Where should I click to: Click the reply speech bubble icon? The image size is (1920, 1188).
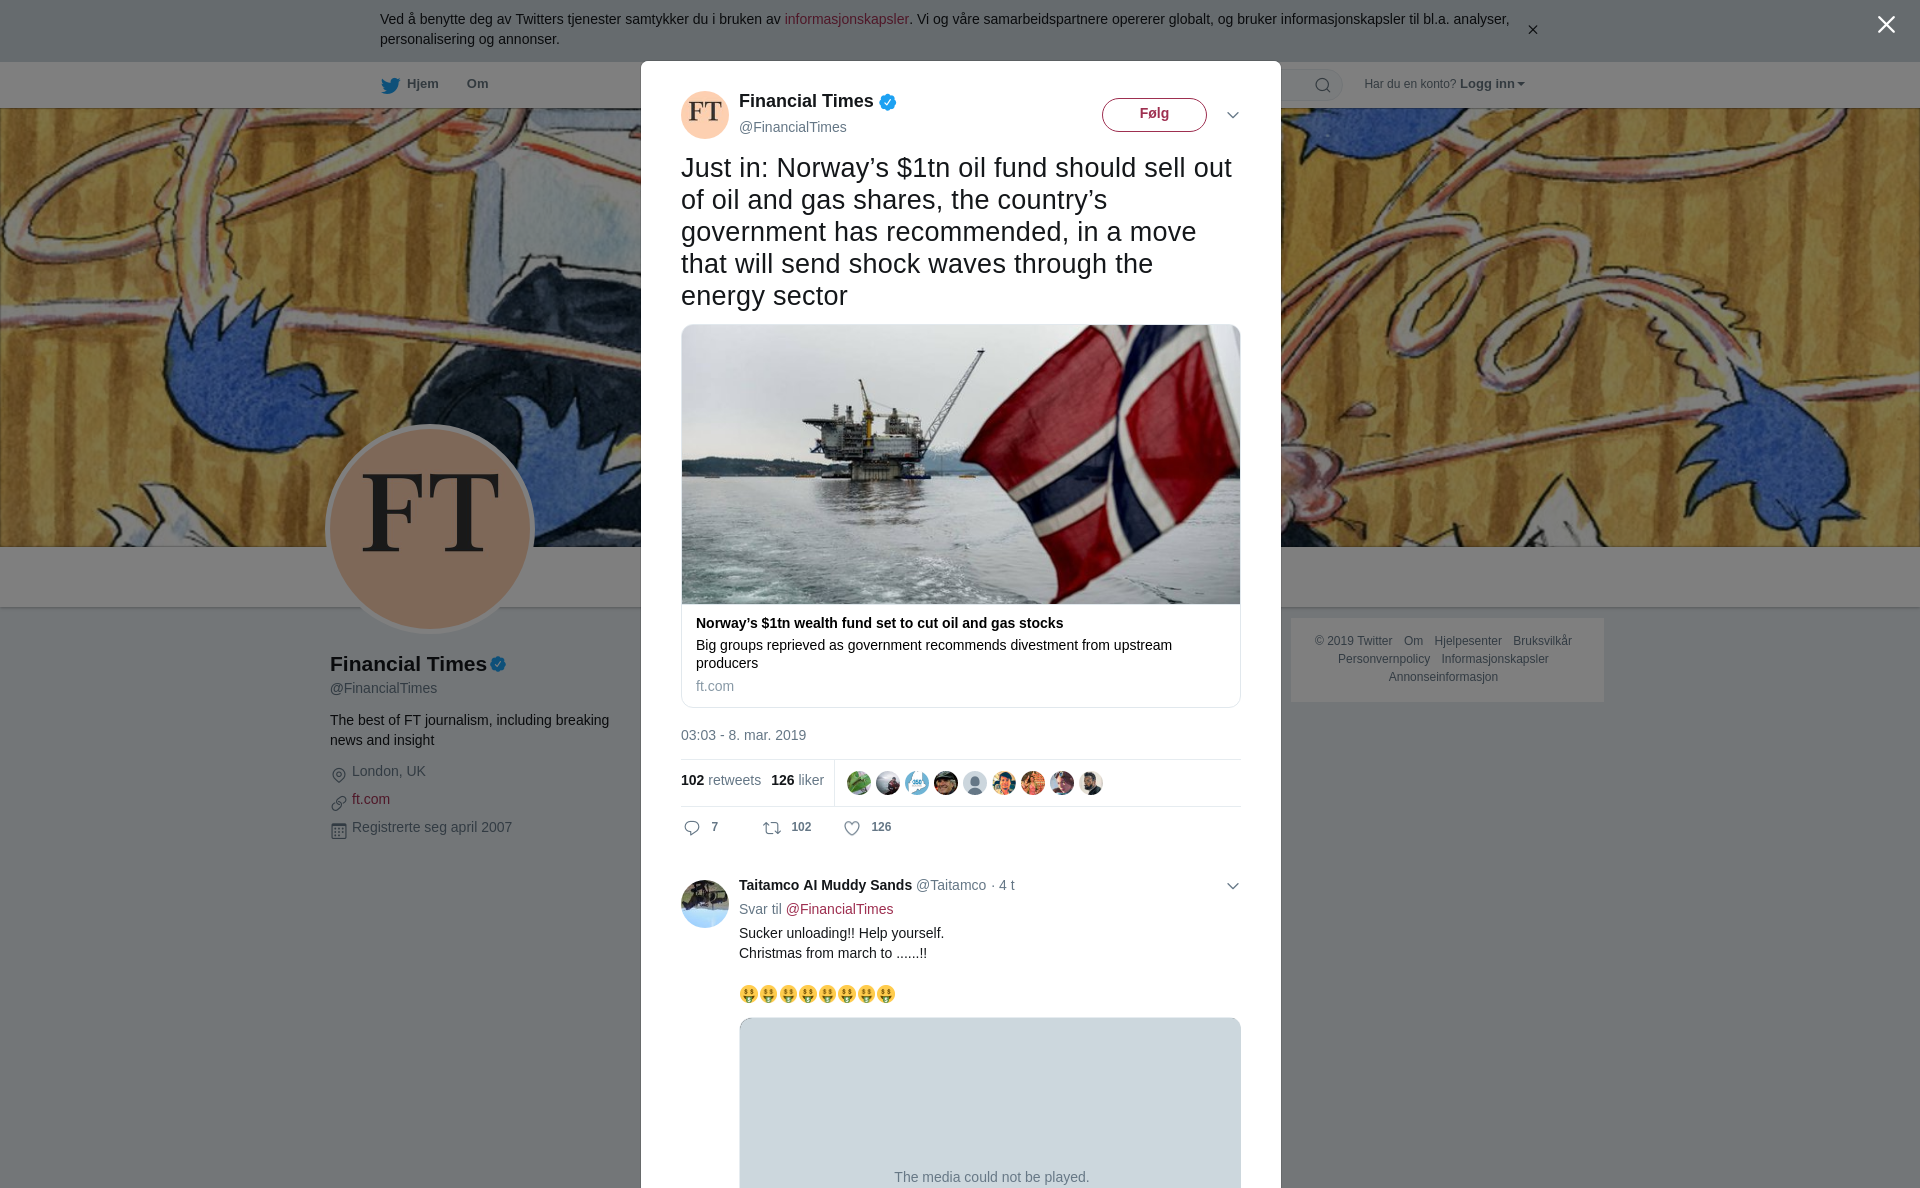(692, 828)
